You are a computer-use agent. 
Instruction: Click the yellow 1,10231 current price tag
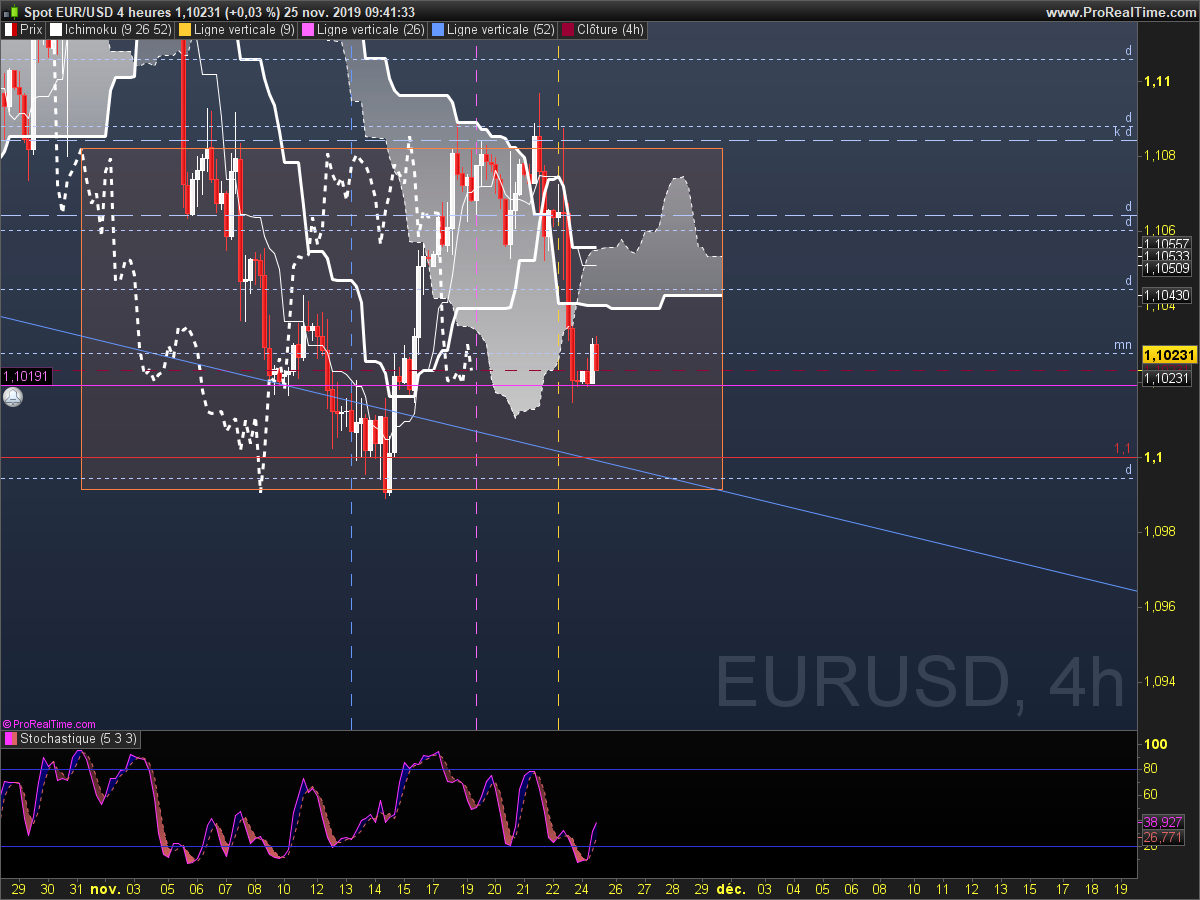(1168, 355)
